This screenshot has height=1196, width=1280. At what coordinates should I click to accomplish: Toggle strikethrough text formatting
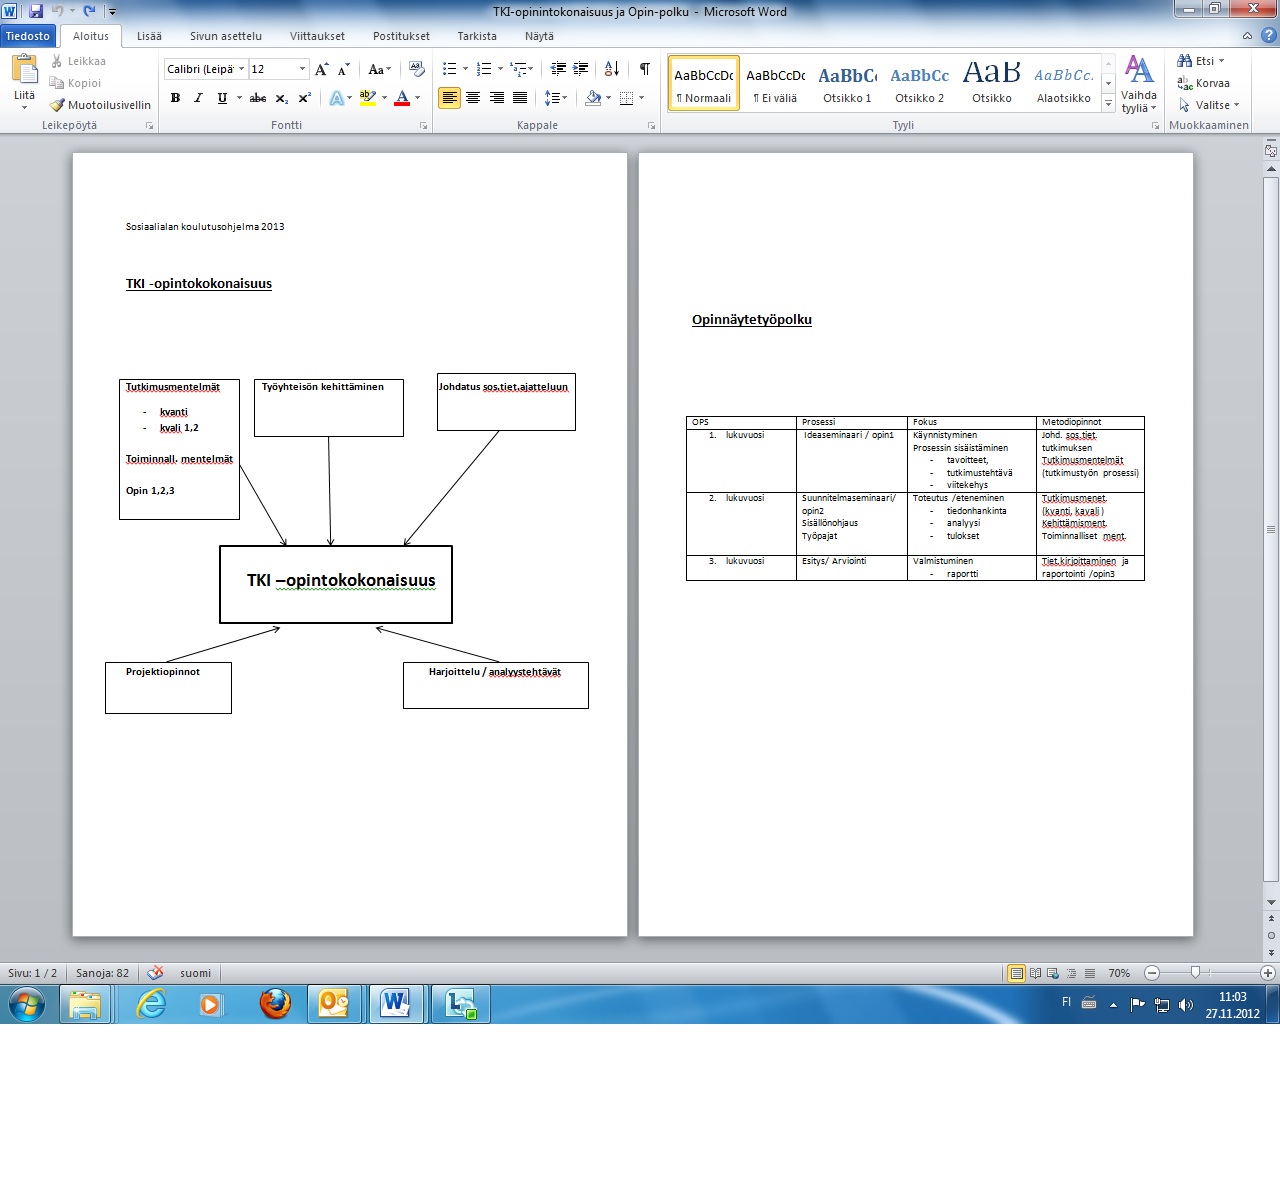tap(258, 98)
